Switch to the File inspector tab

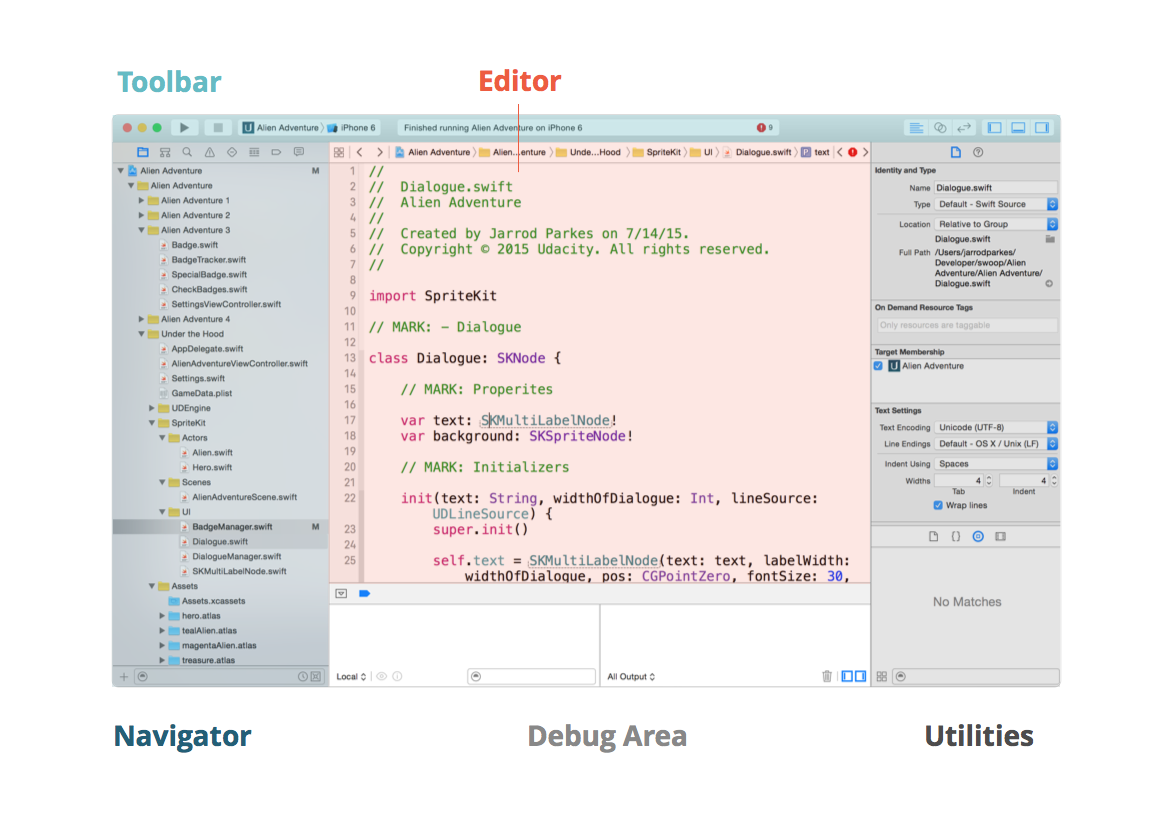[954, 152]
